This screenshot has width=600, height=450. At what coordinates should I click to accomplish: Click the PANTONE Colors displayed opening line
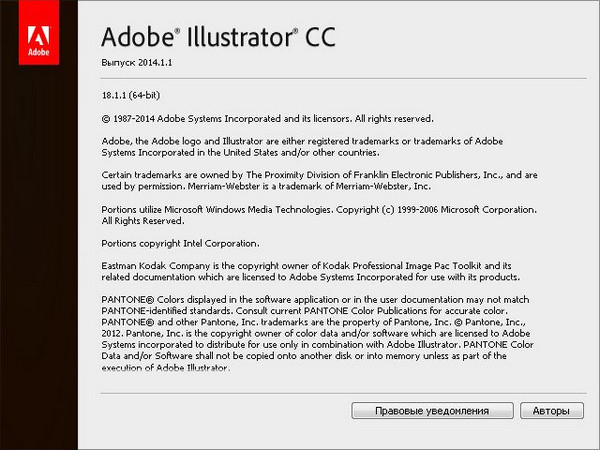click(320, 299)
